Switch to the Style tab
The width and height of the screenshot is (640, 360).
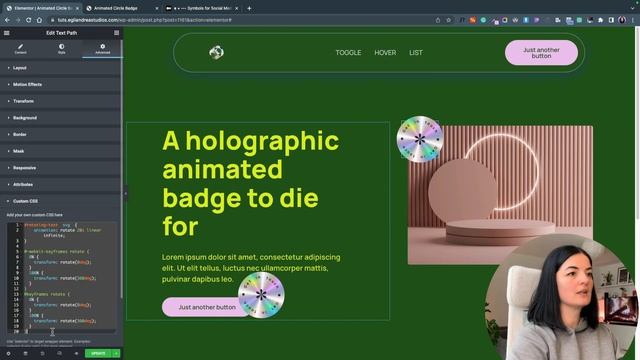coord(62,49)
